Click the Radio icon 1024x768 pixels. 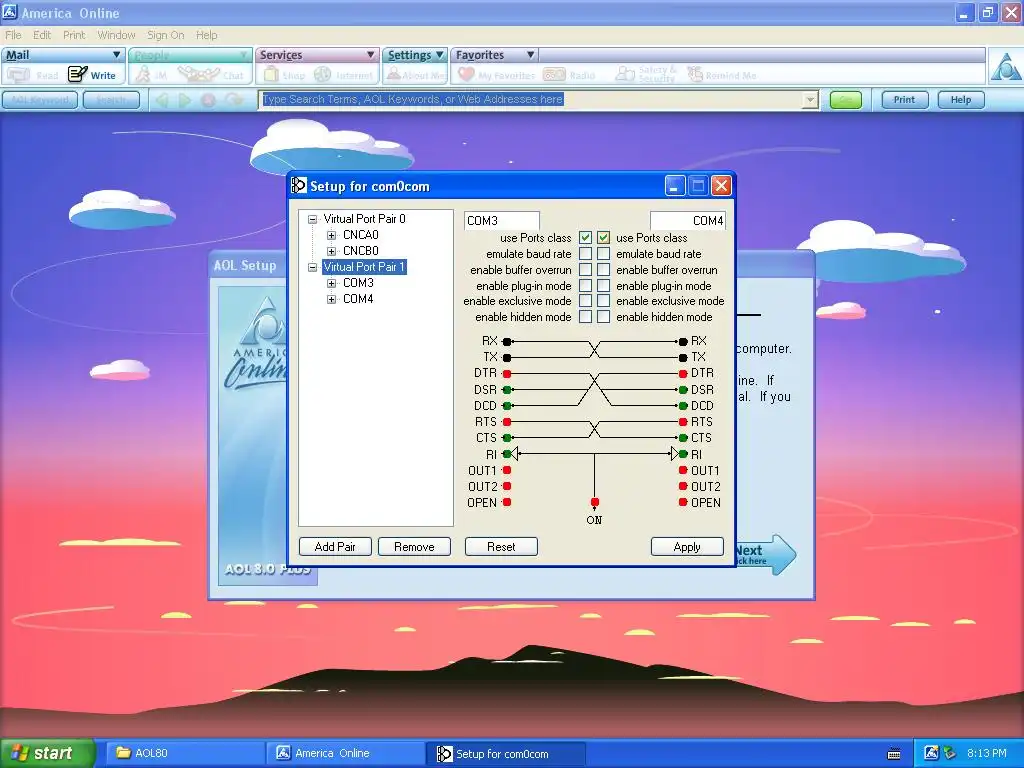click(x=554, y=74)
